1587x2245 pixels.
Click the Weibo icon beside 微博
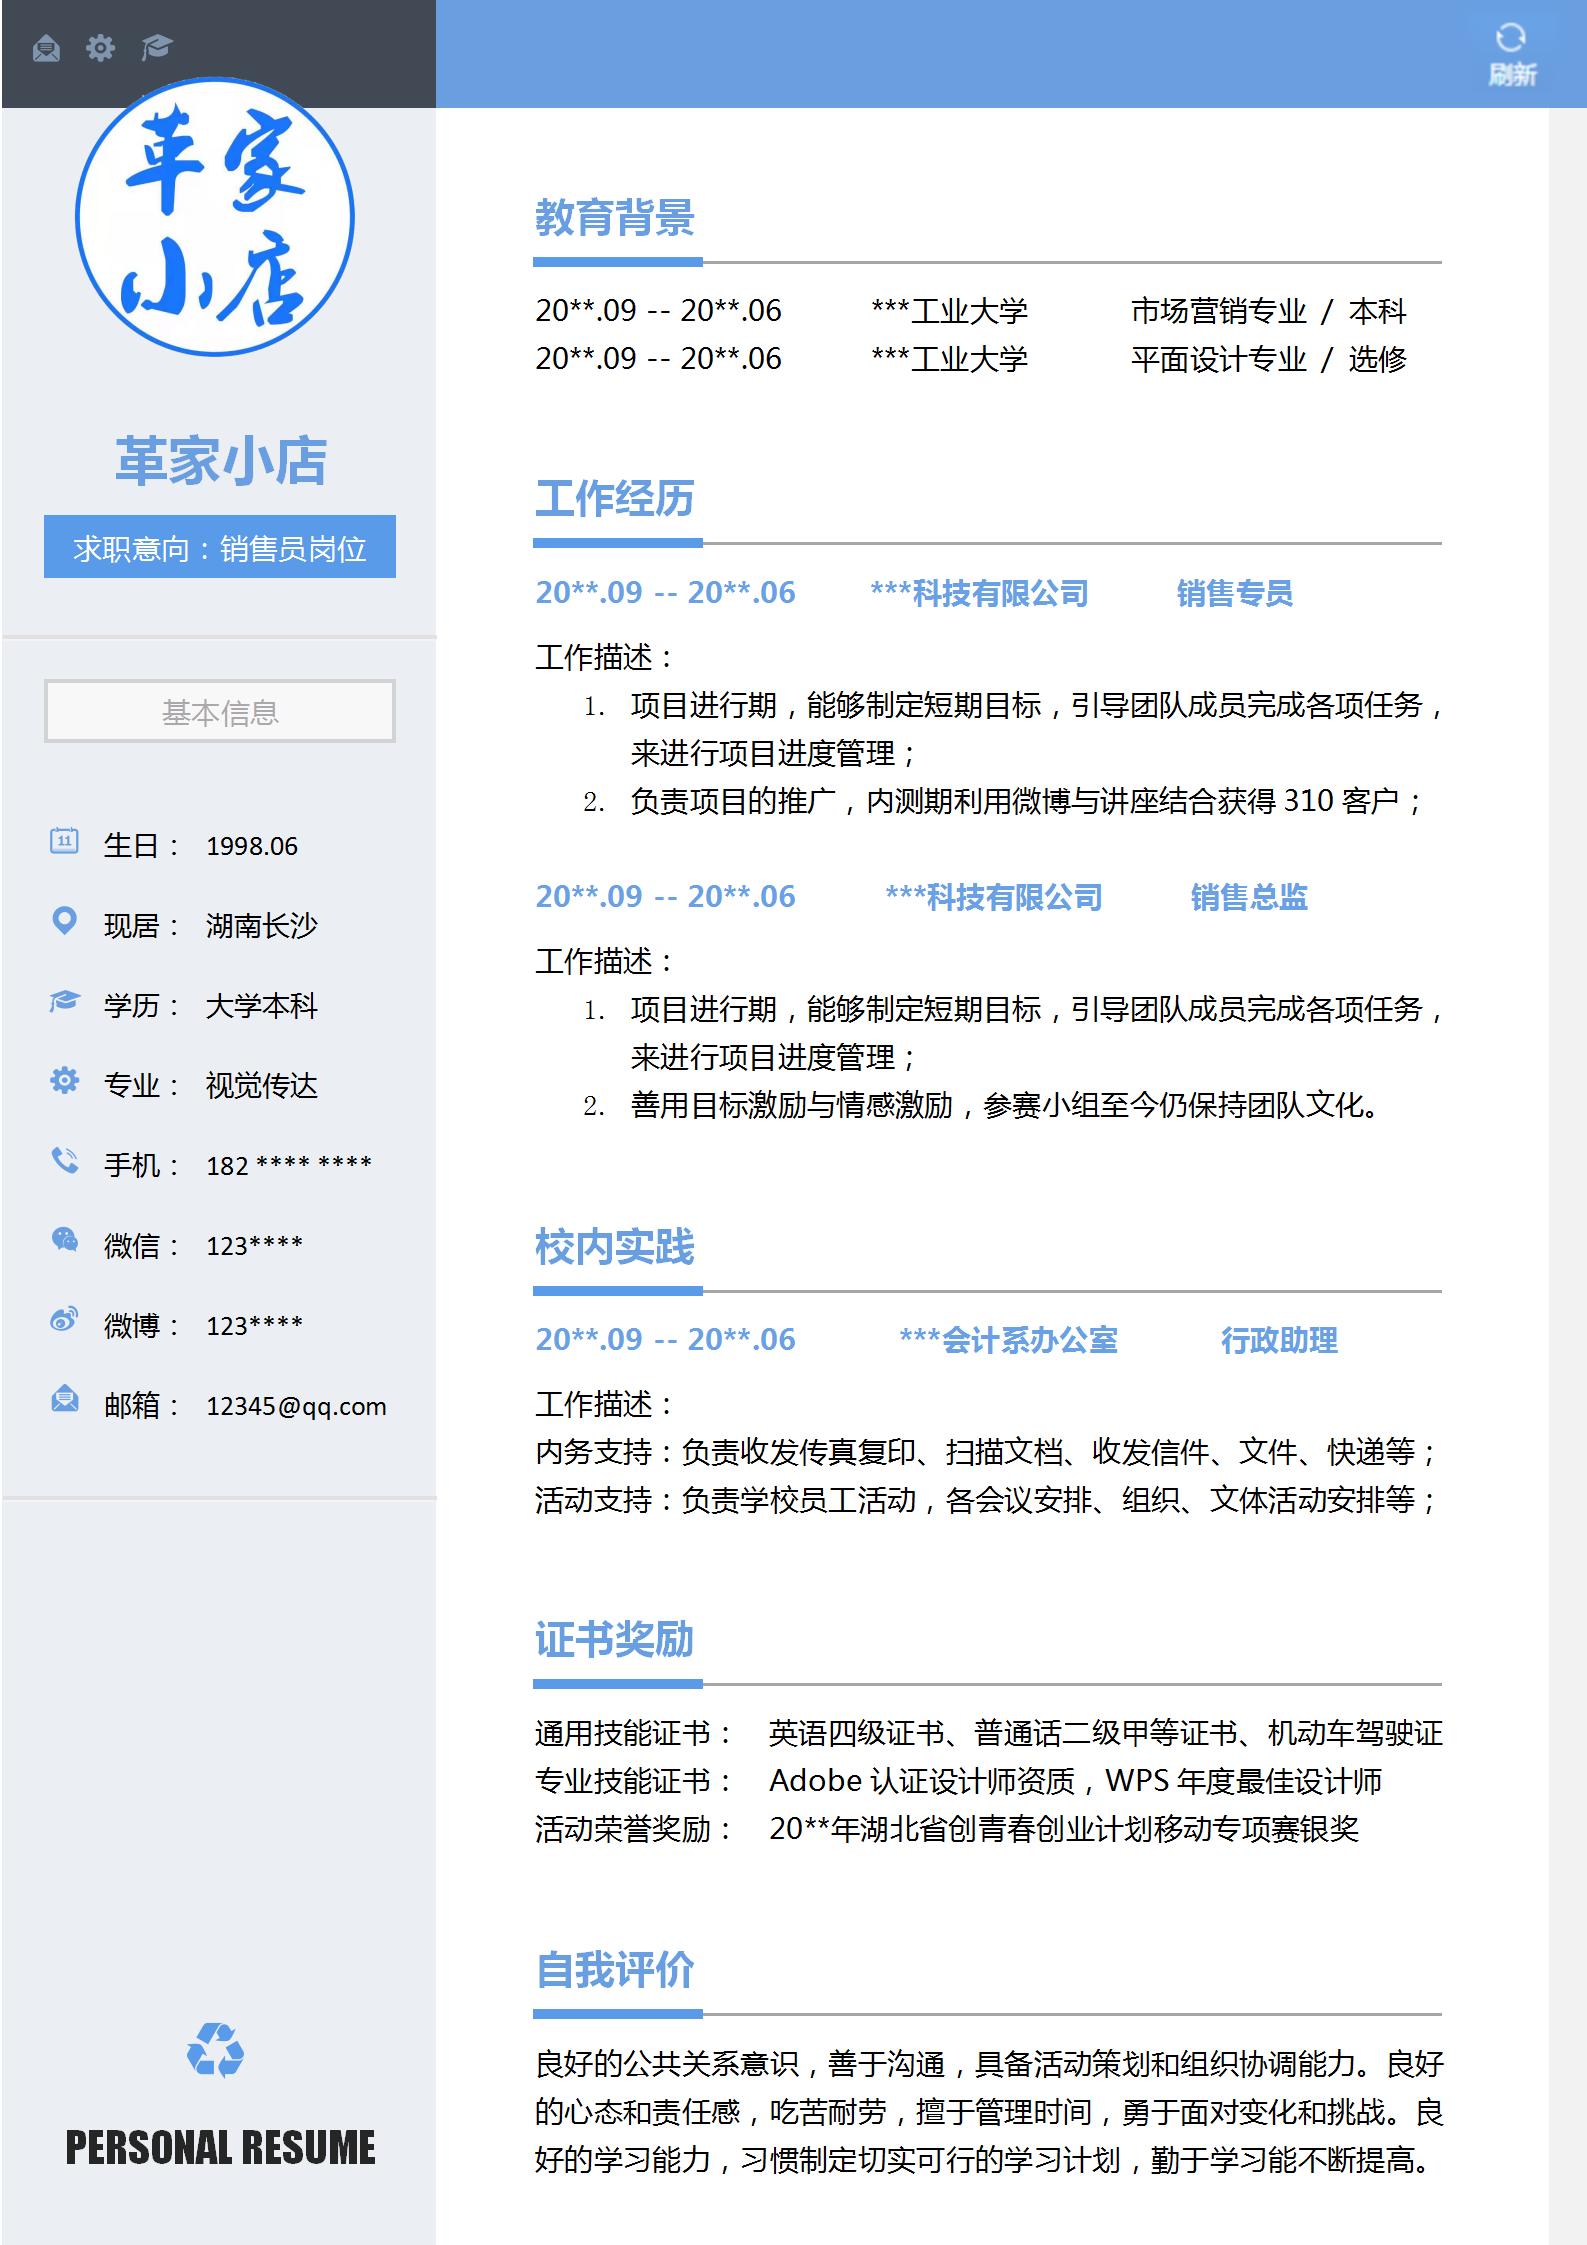coord(64,1320)
